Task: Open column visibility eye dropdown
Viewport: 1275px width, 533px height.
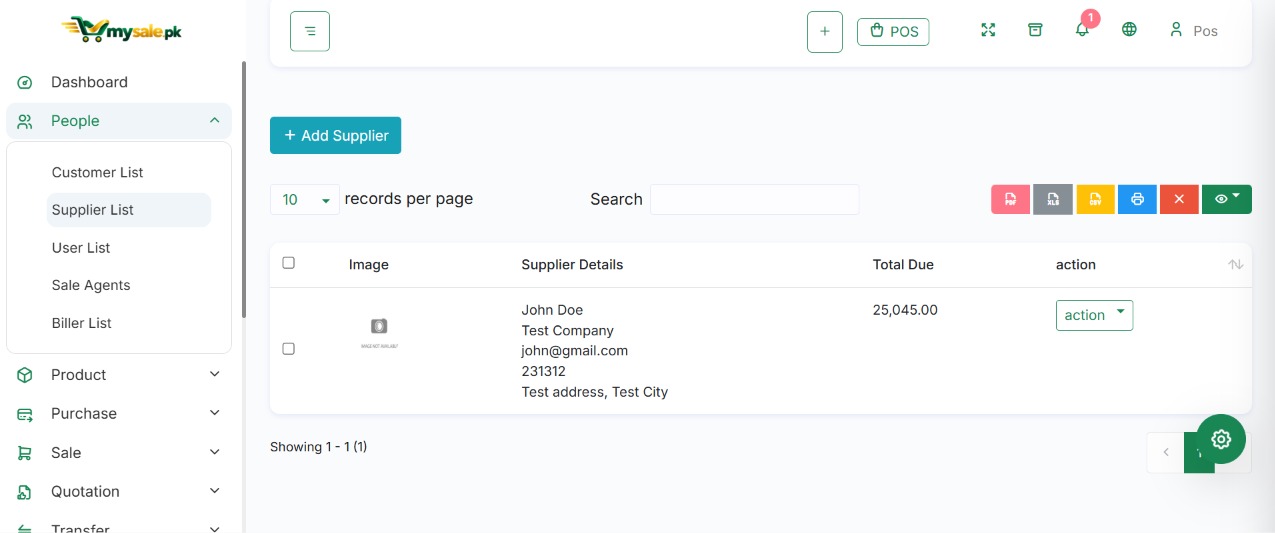Action: (x=1226, y=199)
